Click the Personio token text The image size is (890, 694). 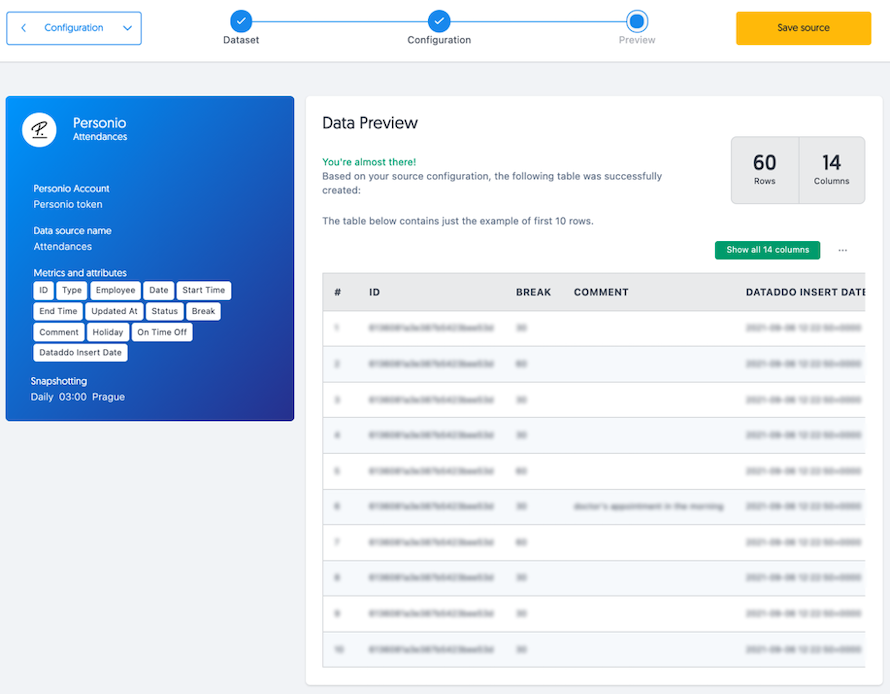pos(68,204)
